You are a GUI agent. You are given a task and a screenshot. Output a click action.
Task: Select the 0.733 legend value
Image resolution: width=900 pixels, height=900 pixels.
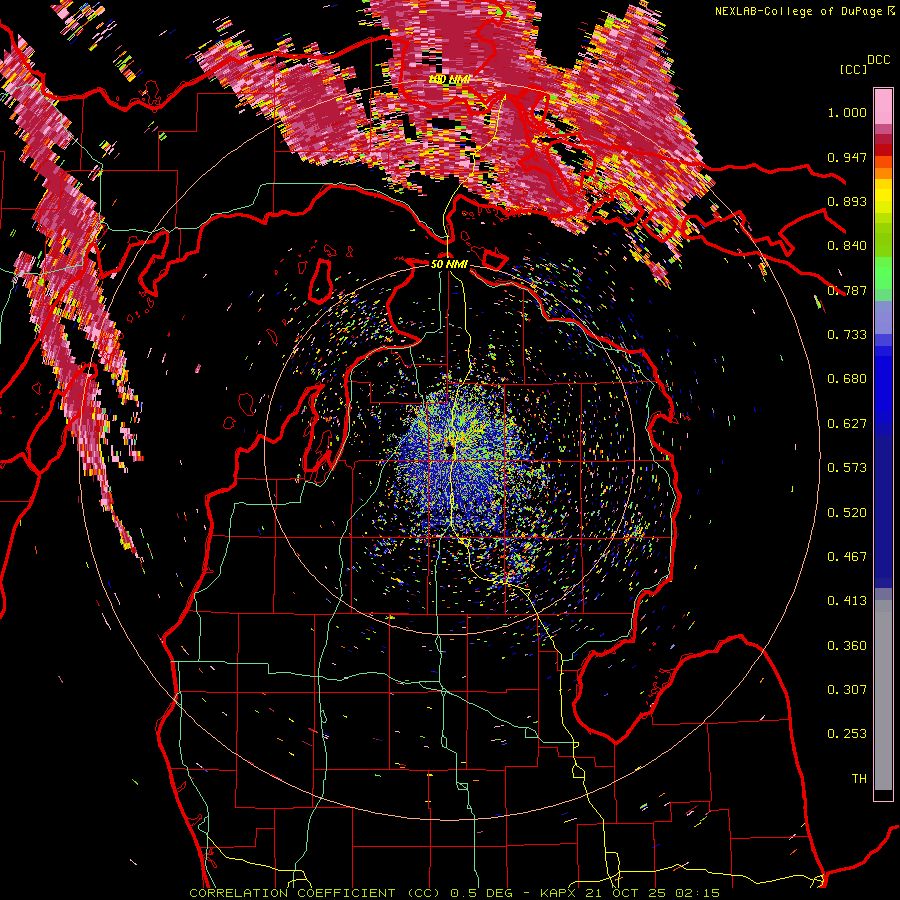(x=847, y=335)
